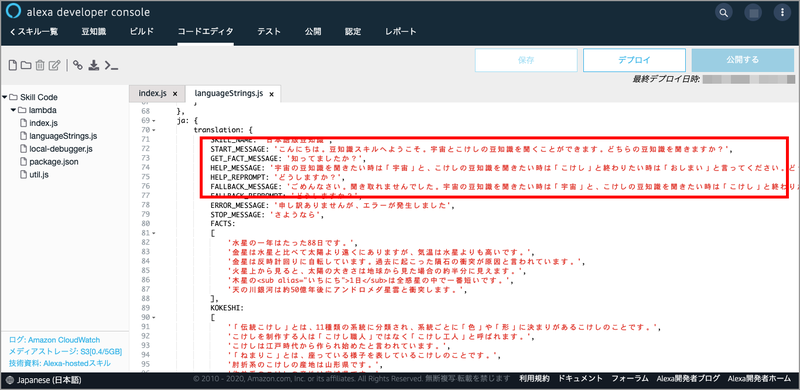Open the terminal prompt icon
Image resolution: width=800 pixels, height=390 pixels.
(x=111, y=65)
